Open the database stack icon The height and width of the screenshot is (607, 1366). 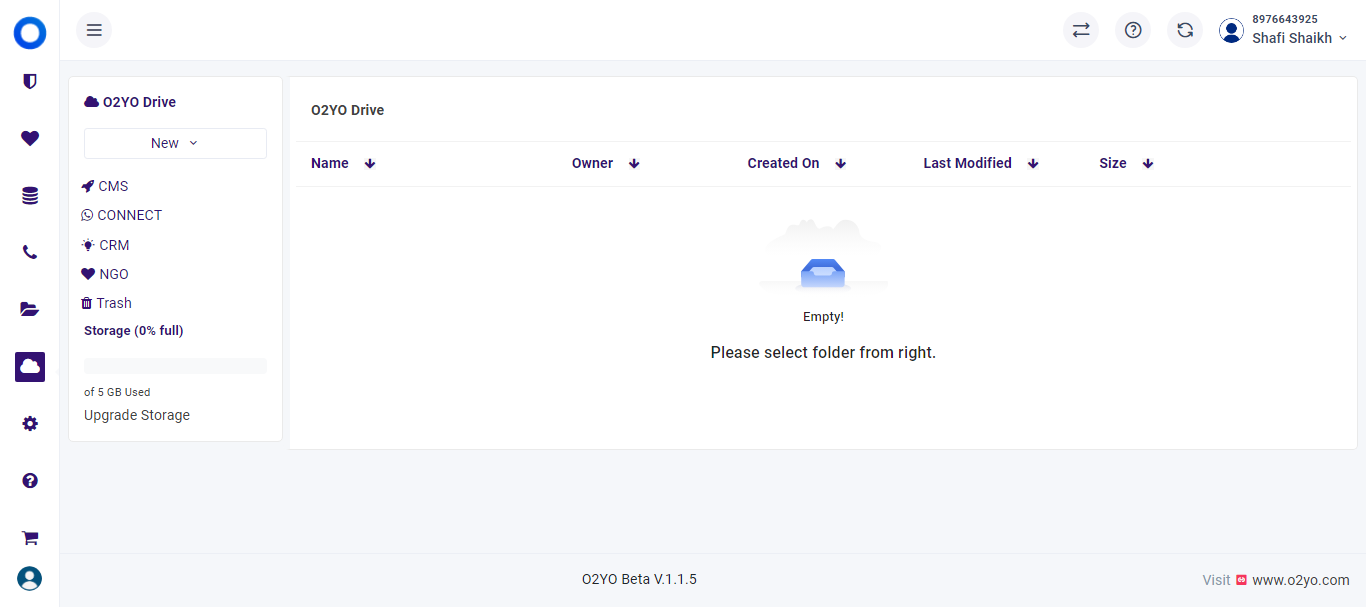click(30, 196)
